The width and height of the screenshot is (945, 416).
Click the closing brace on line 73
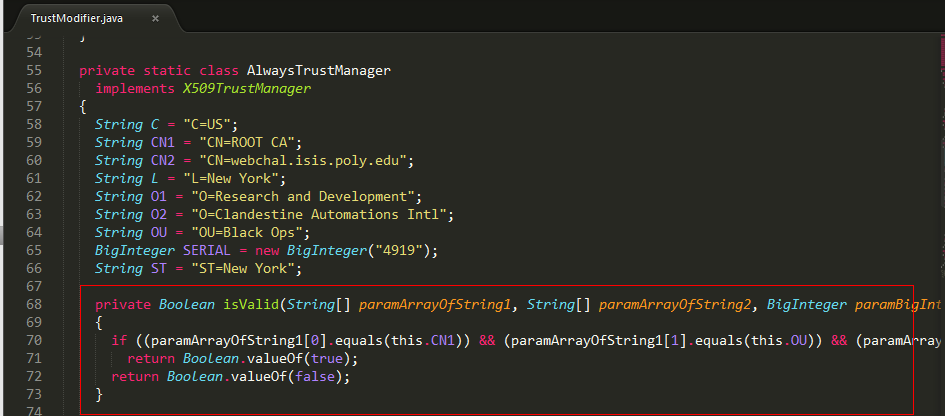[x=99, y=395]
